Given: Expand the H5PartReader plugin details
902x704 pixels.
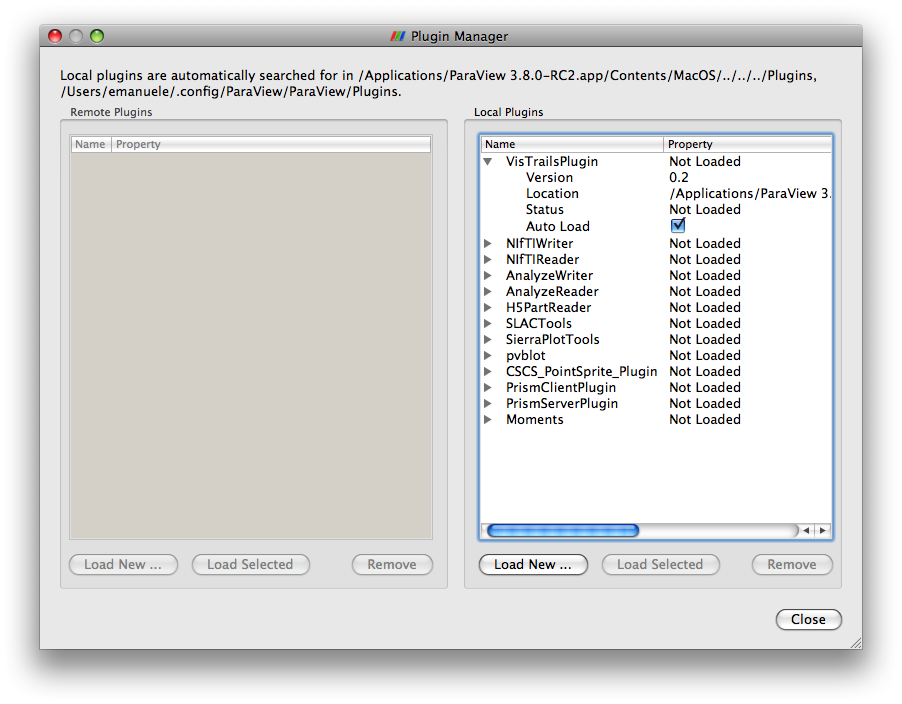Looking at the screenshot, I should coord(488,307).
